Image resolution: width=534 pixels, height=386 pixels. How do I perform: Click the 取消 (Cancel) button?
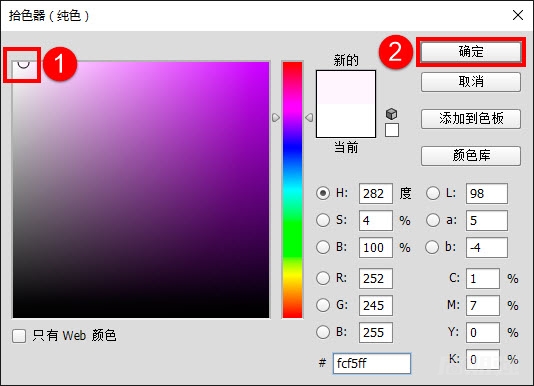pos(471,82)
